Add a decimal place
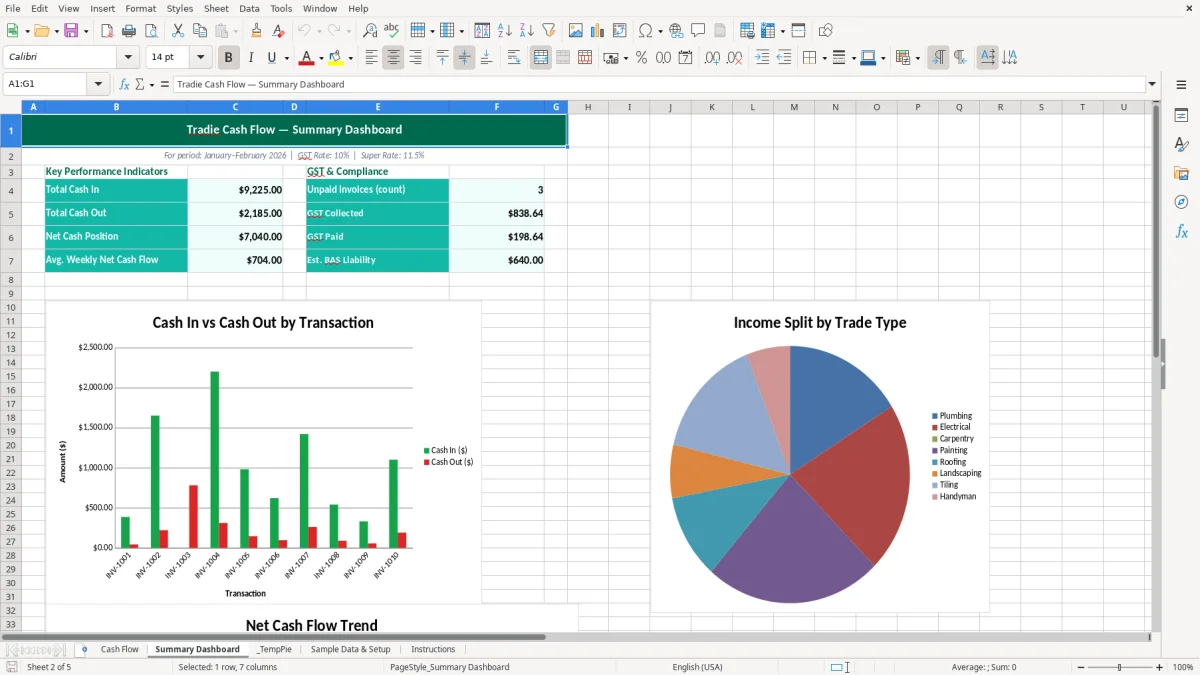The image size is (1200, 675). [712, 58]
